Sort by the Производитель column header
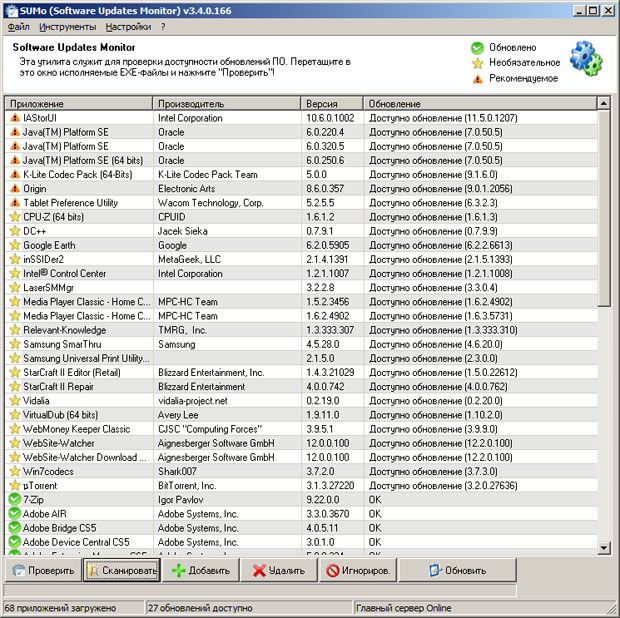620x618 pixels. click(227, 104)
